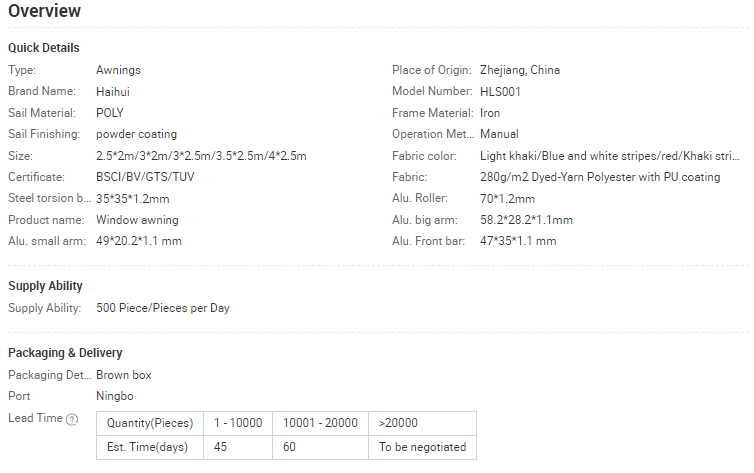The image size is (754, 473).
Task: Click the '10001 - 20000' quantity cell
Action: (x=320, y=423)
